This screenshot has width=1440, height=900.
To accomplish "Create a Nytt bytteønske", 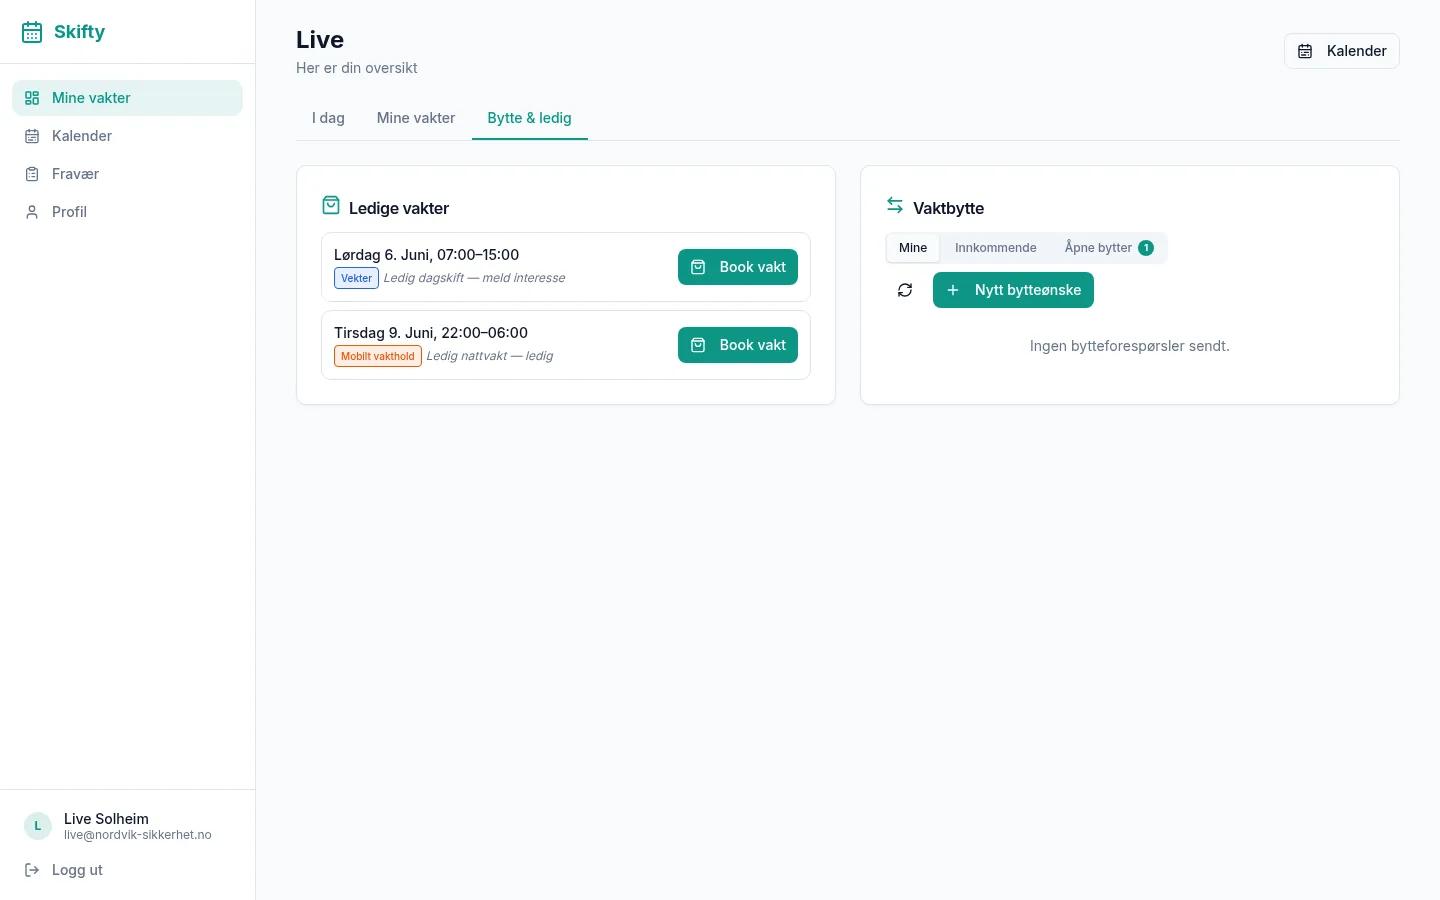I will [x=1013, y=290].
